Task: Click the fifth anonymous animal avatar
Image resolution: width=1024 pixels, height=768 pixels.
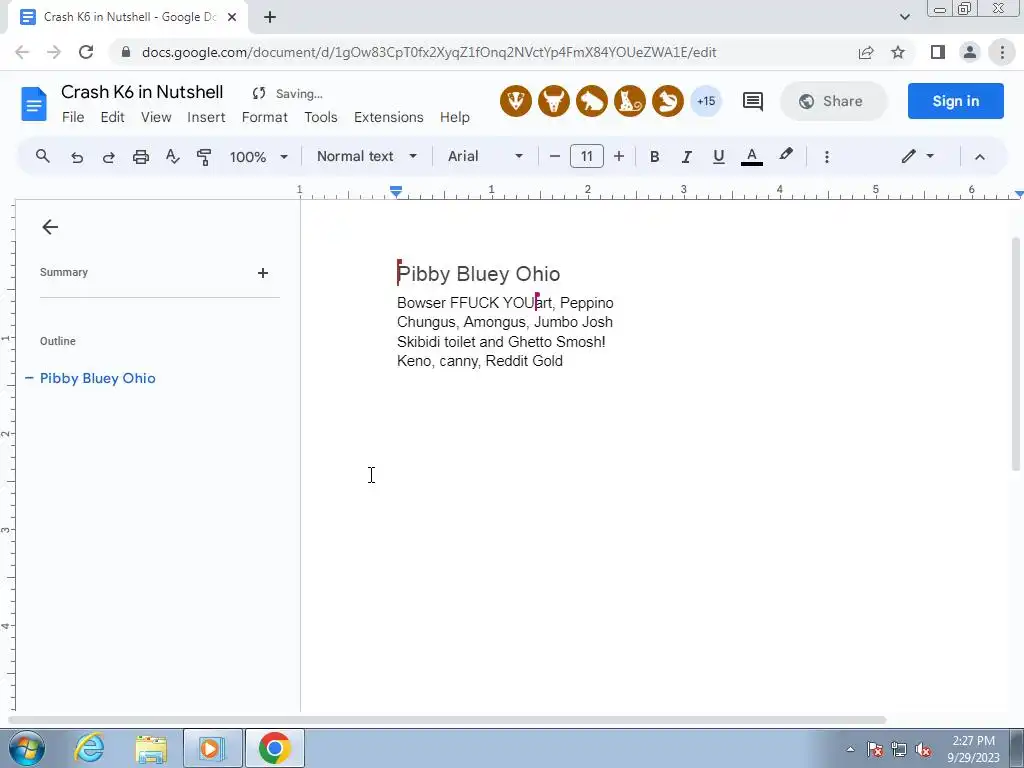Action: point(667,101)
